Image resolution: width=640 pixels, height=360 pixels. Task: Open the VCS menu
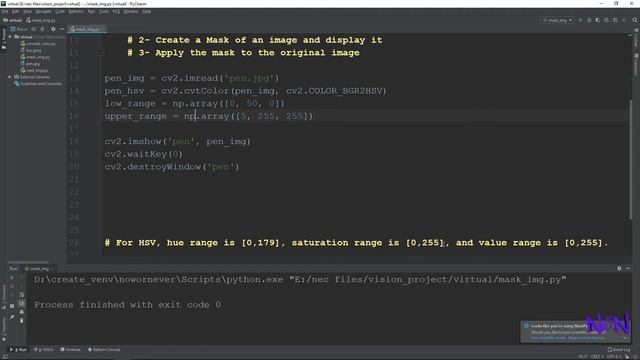(x=116, y=11)
